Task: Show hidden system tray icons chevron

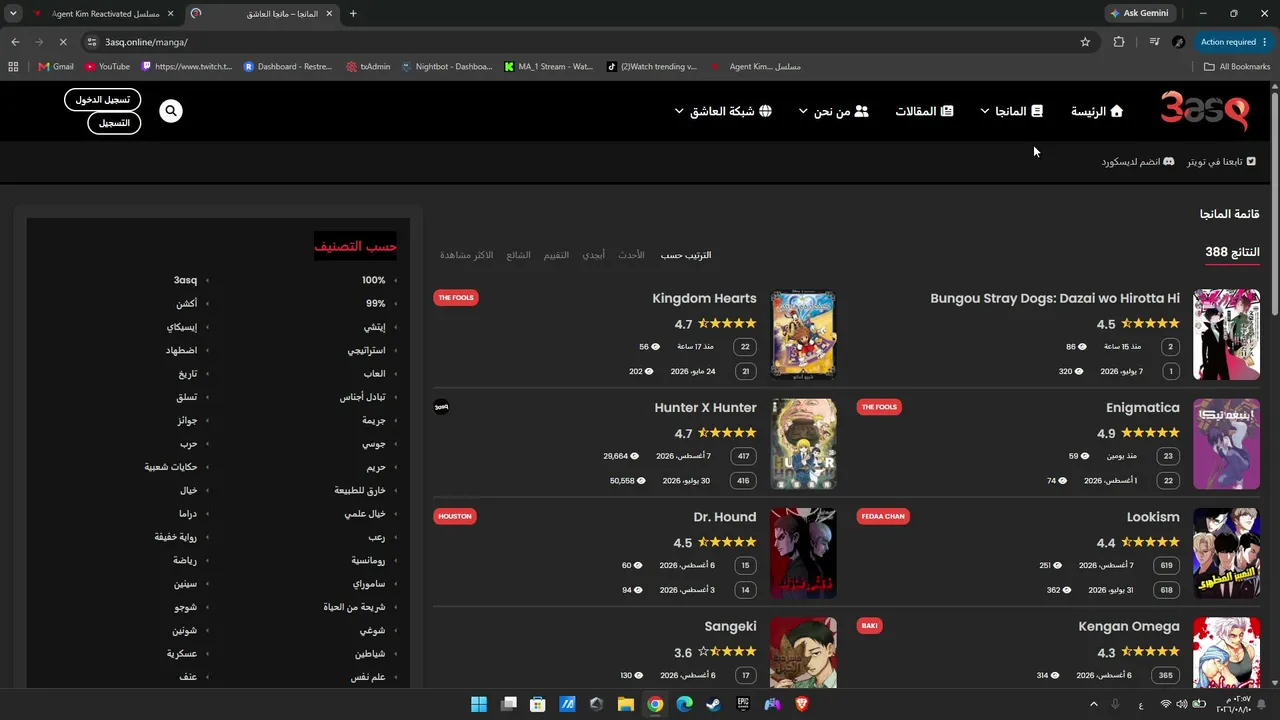Action: click(x=1093, y=704)
